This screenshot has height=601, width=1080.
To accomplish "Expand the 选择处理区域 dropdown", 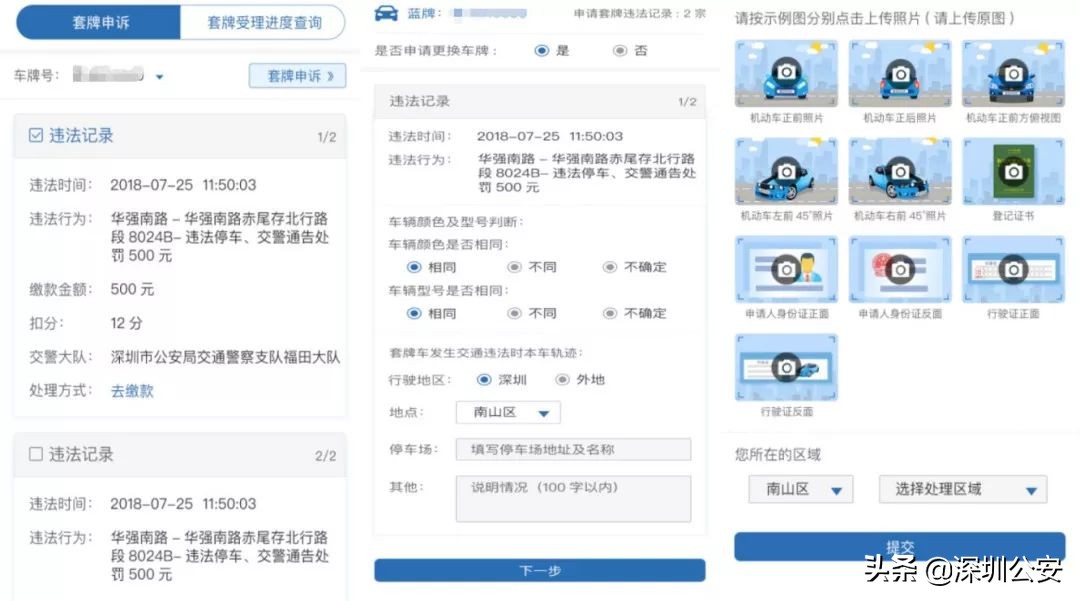I will pyautogui.click(x=962, y=489).
